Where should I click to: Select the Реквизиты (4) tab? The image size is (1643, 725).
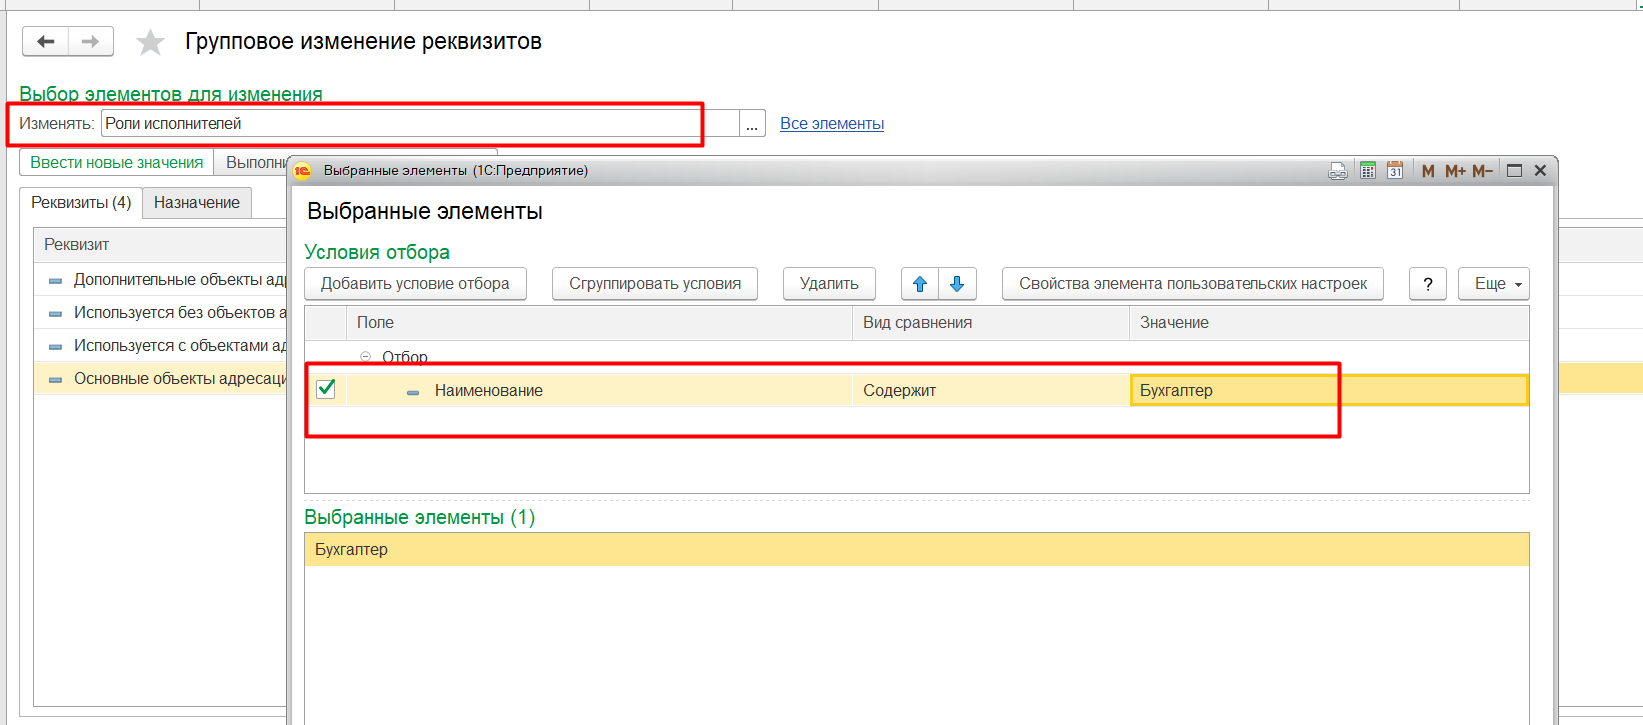pos(81,203)
